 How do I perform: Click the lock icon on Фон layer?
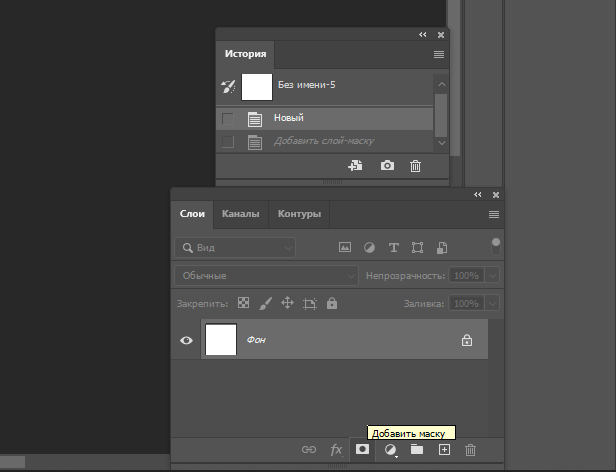pos(467,340)
